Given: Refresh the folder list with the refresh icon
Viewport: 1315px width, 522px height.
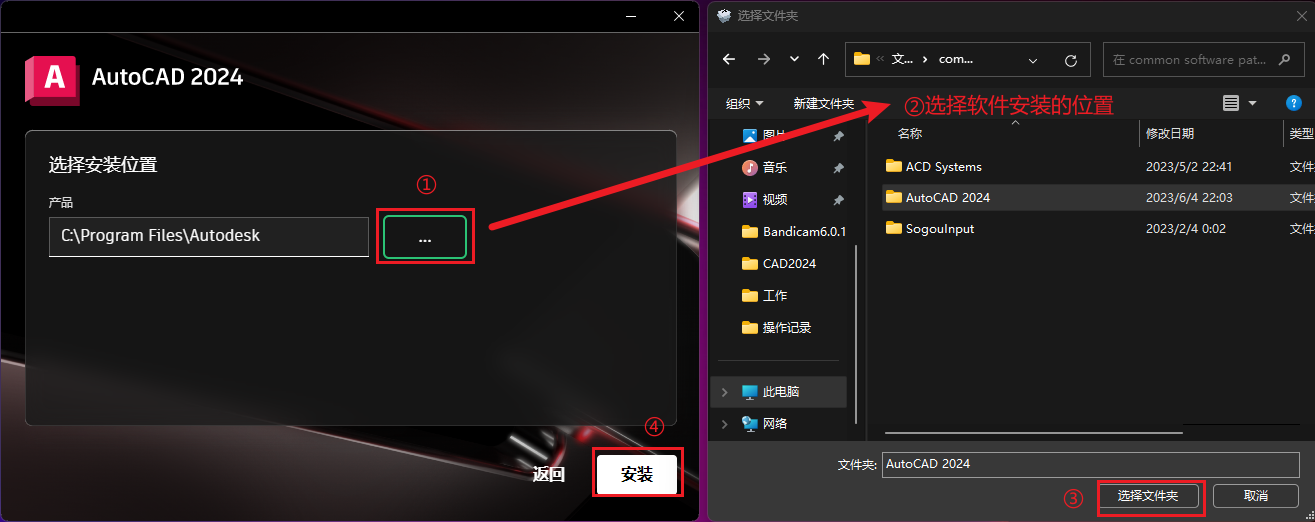Looking at the screenshot, I should (x=1071, y=60).
